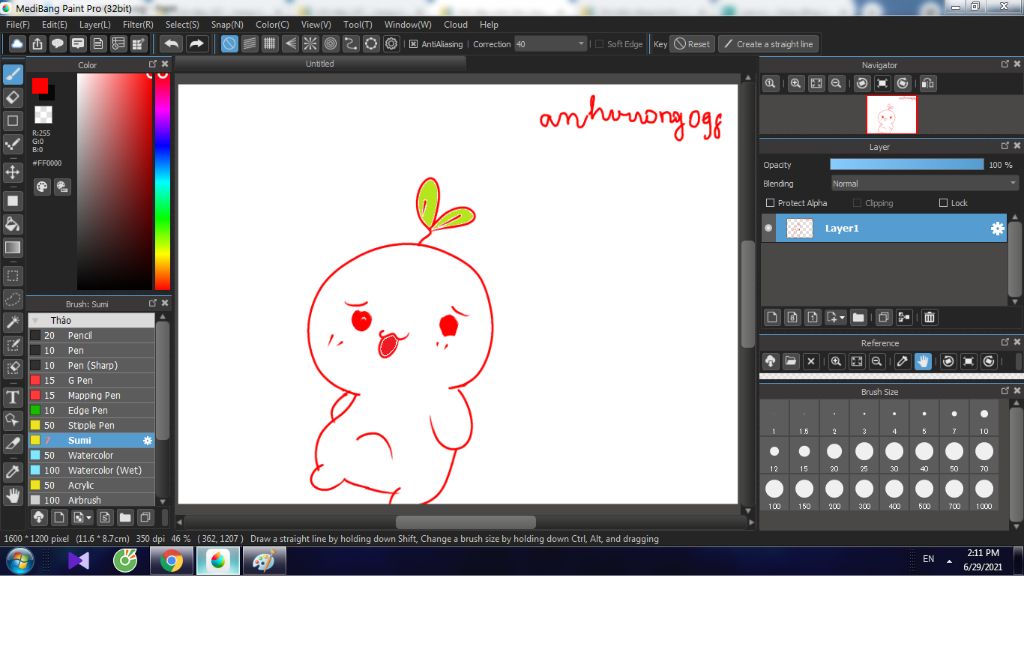Pick a hue on the rainbow hue bar
Image resolution: width=1024 pixels, height=661 pixels.
[162, 181]
